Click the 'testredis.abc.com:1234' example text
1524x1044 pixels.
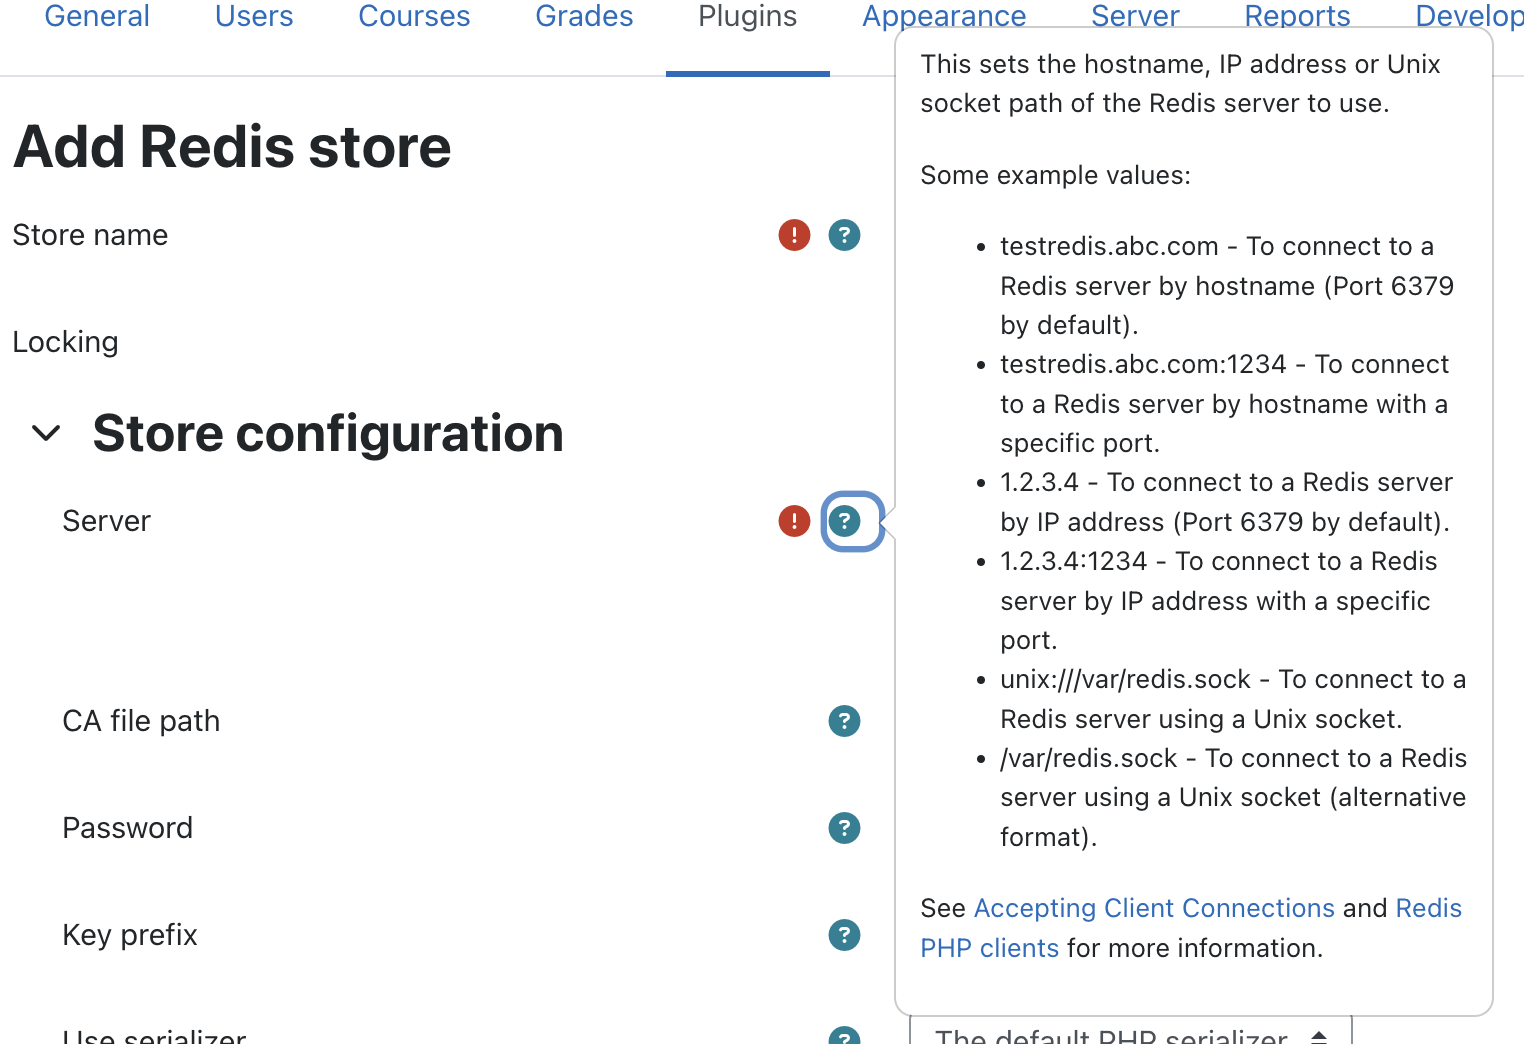[1143, 364]
